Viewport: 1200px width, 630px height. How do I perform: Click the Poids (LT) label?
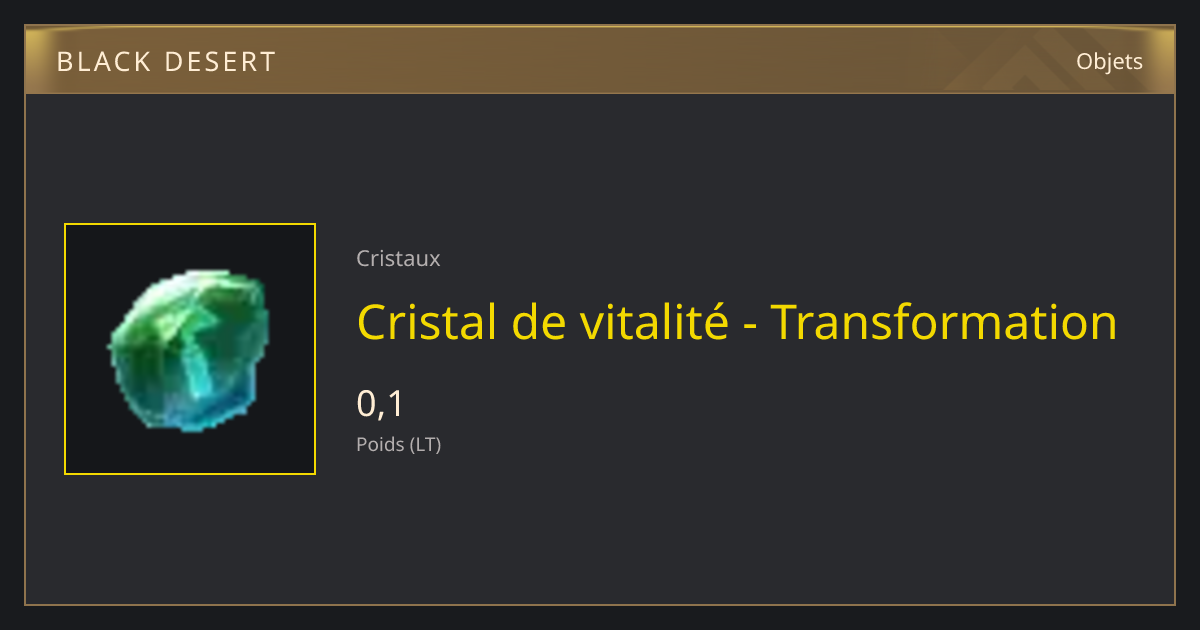[398, 444]
